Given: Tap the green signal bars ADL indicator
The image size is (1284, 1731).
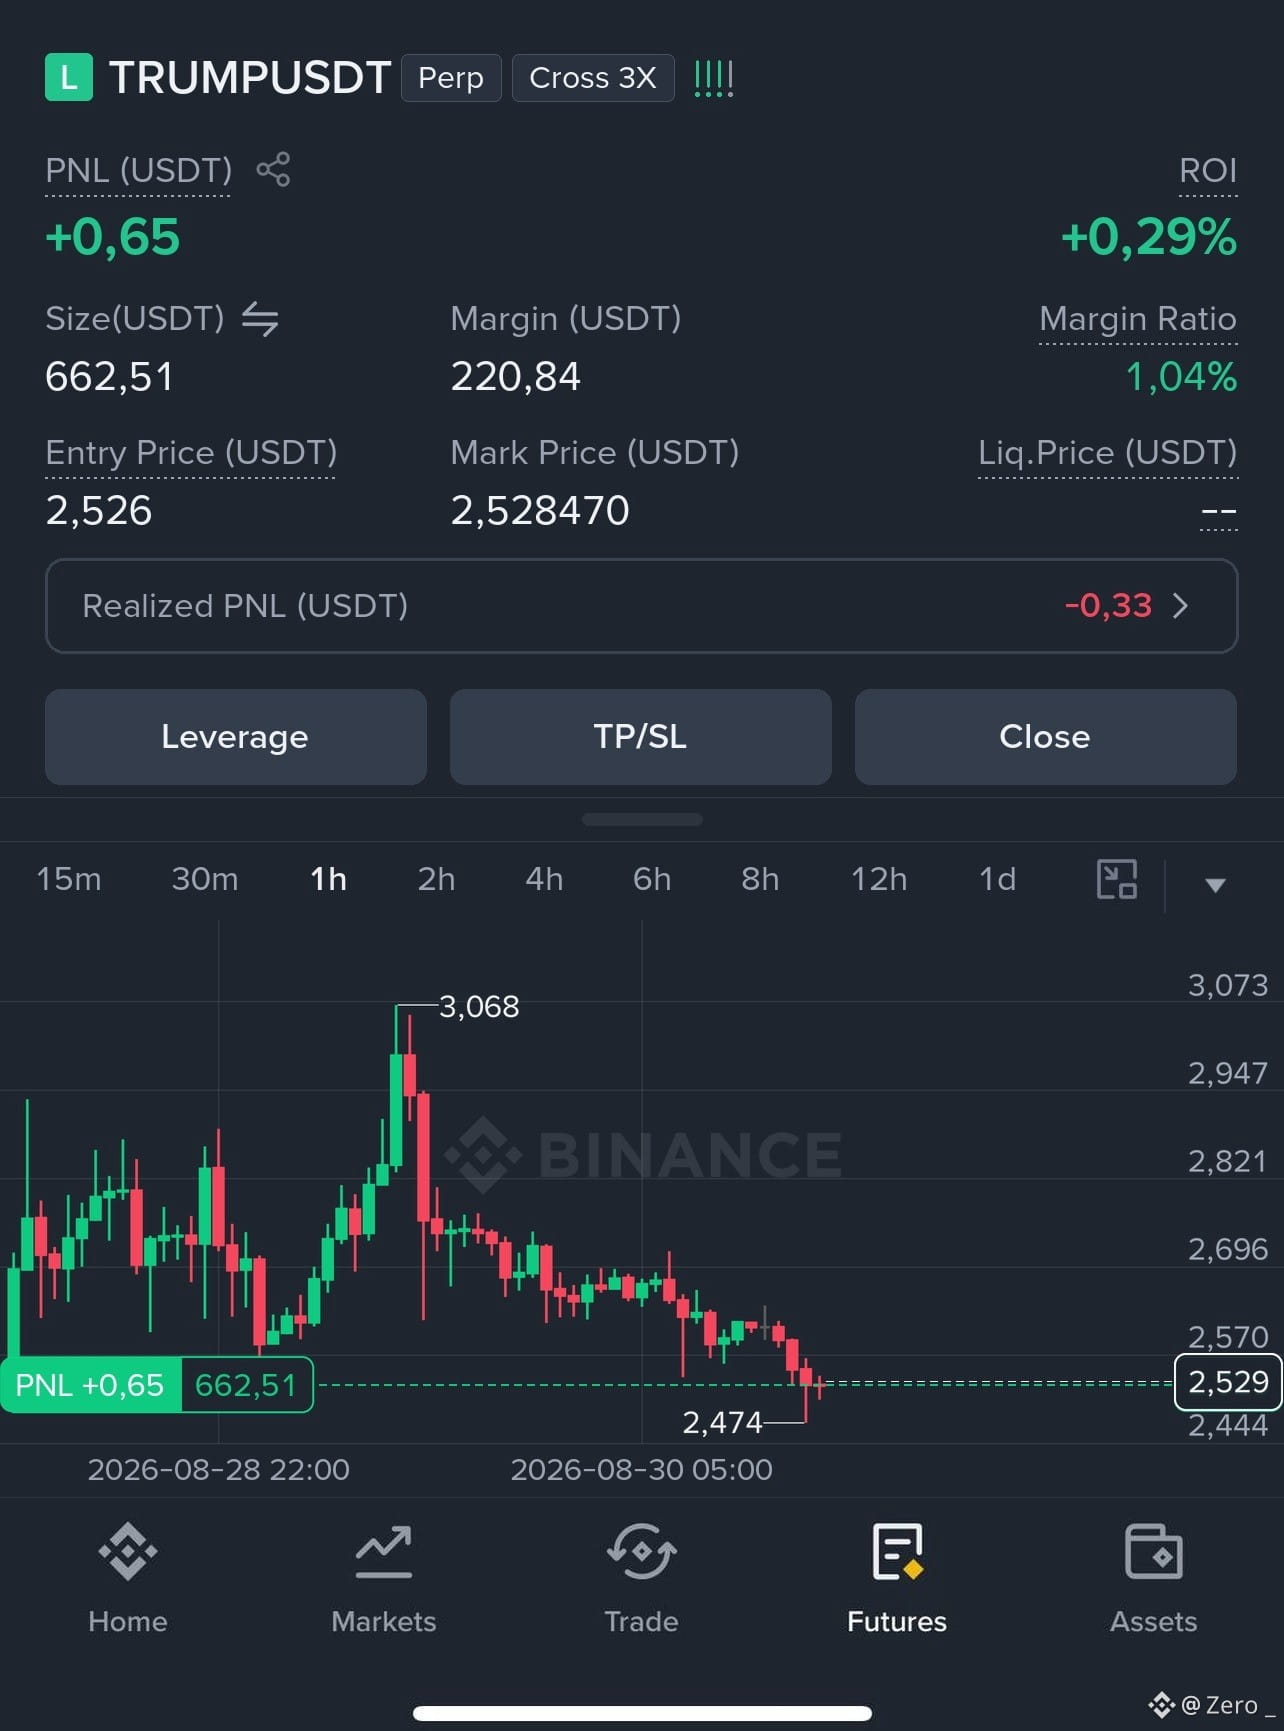Looking at the screenshot, I should 714,78.
